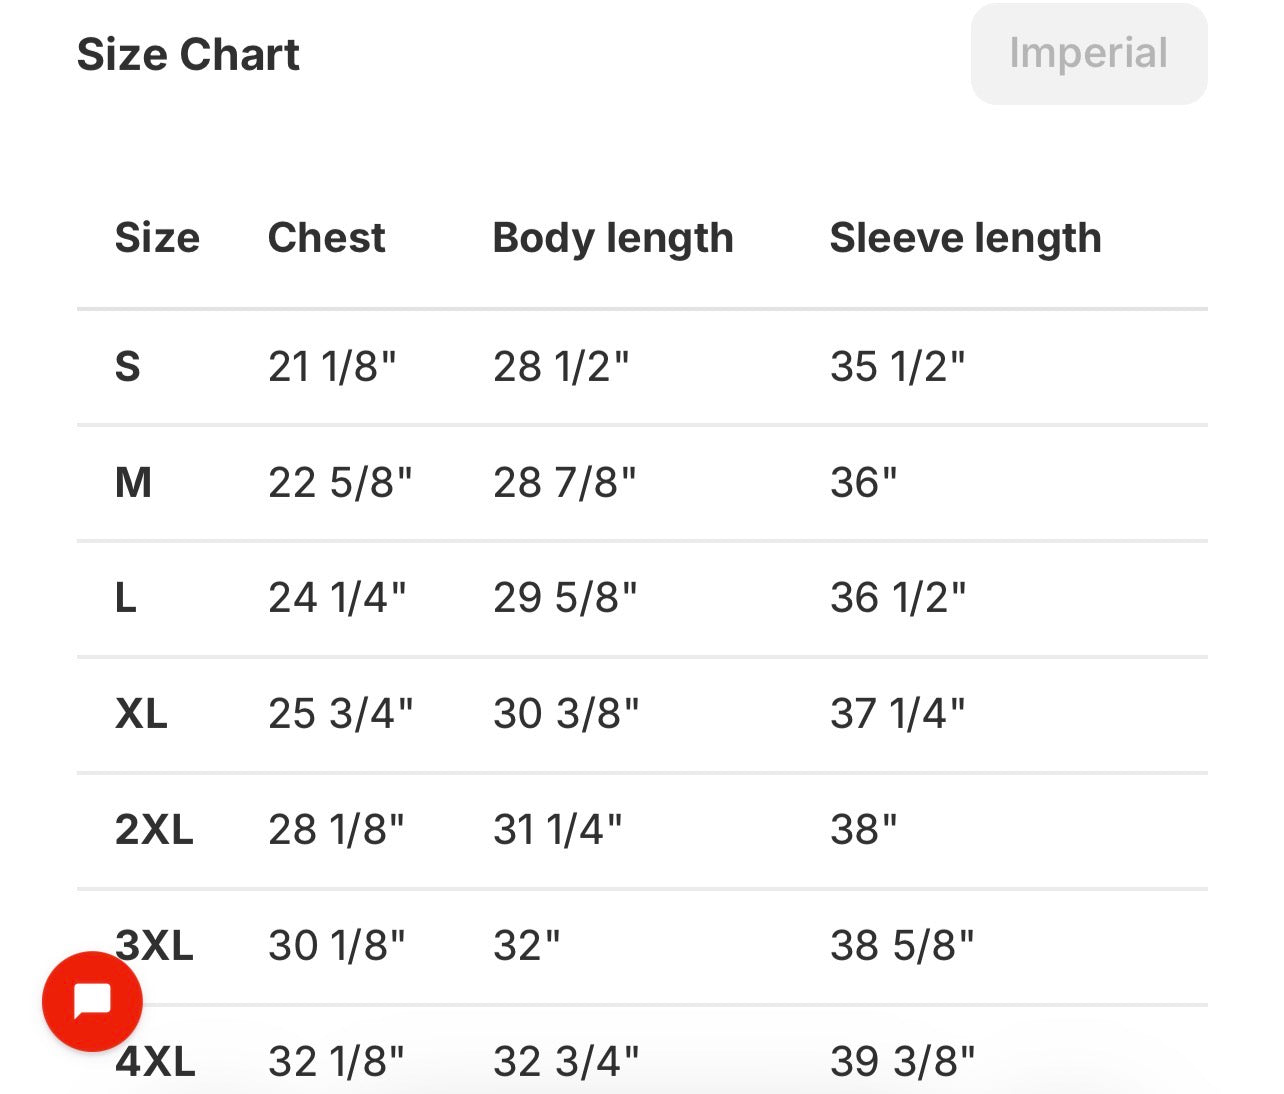The height and width of the screenshot is (1094, 1284).
Task: Click the 4XL sleeve length 39 3/8"
Action: pos(902,1061)
